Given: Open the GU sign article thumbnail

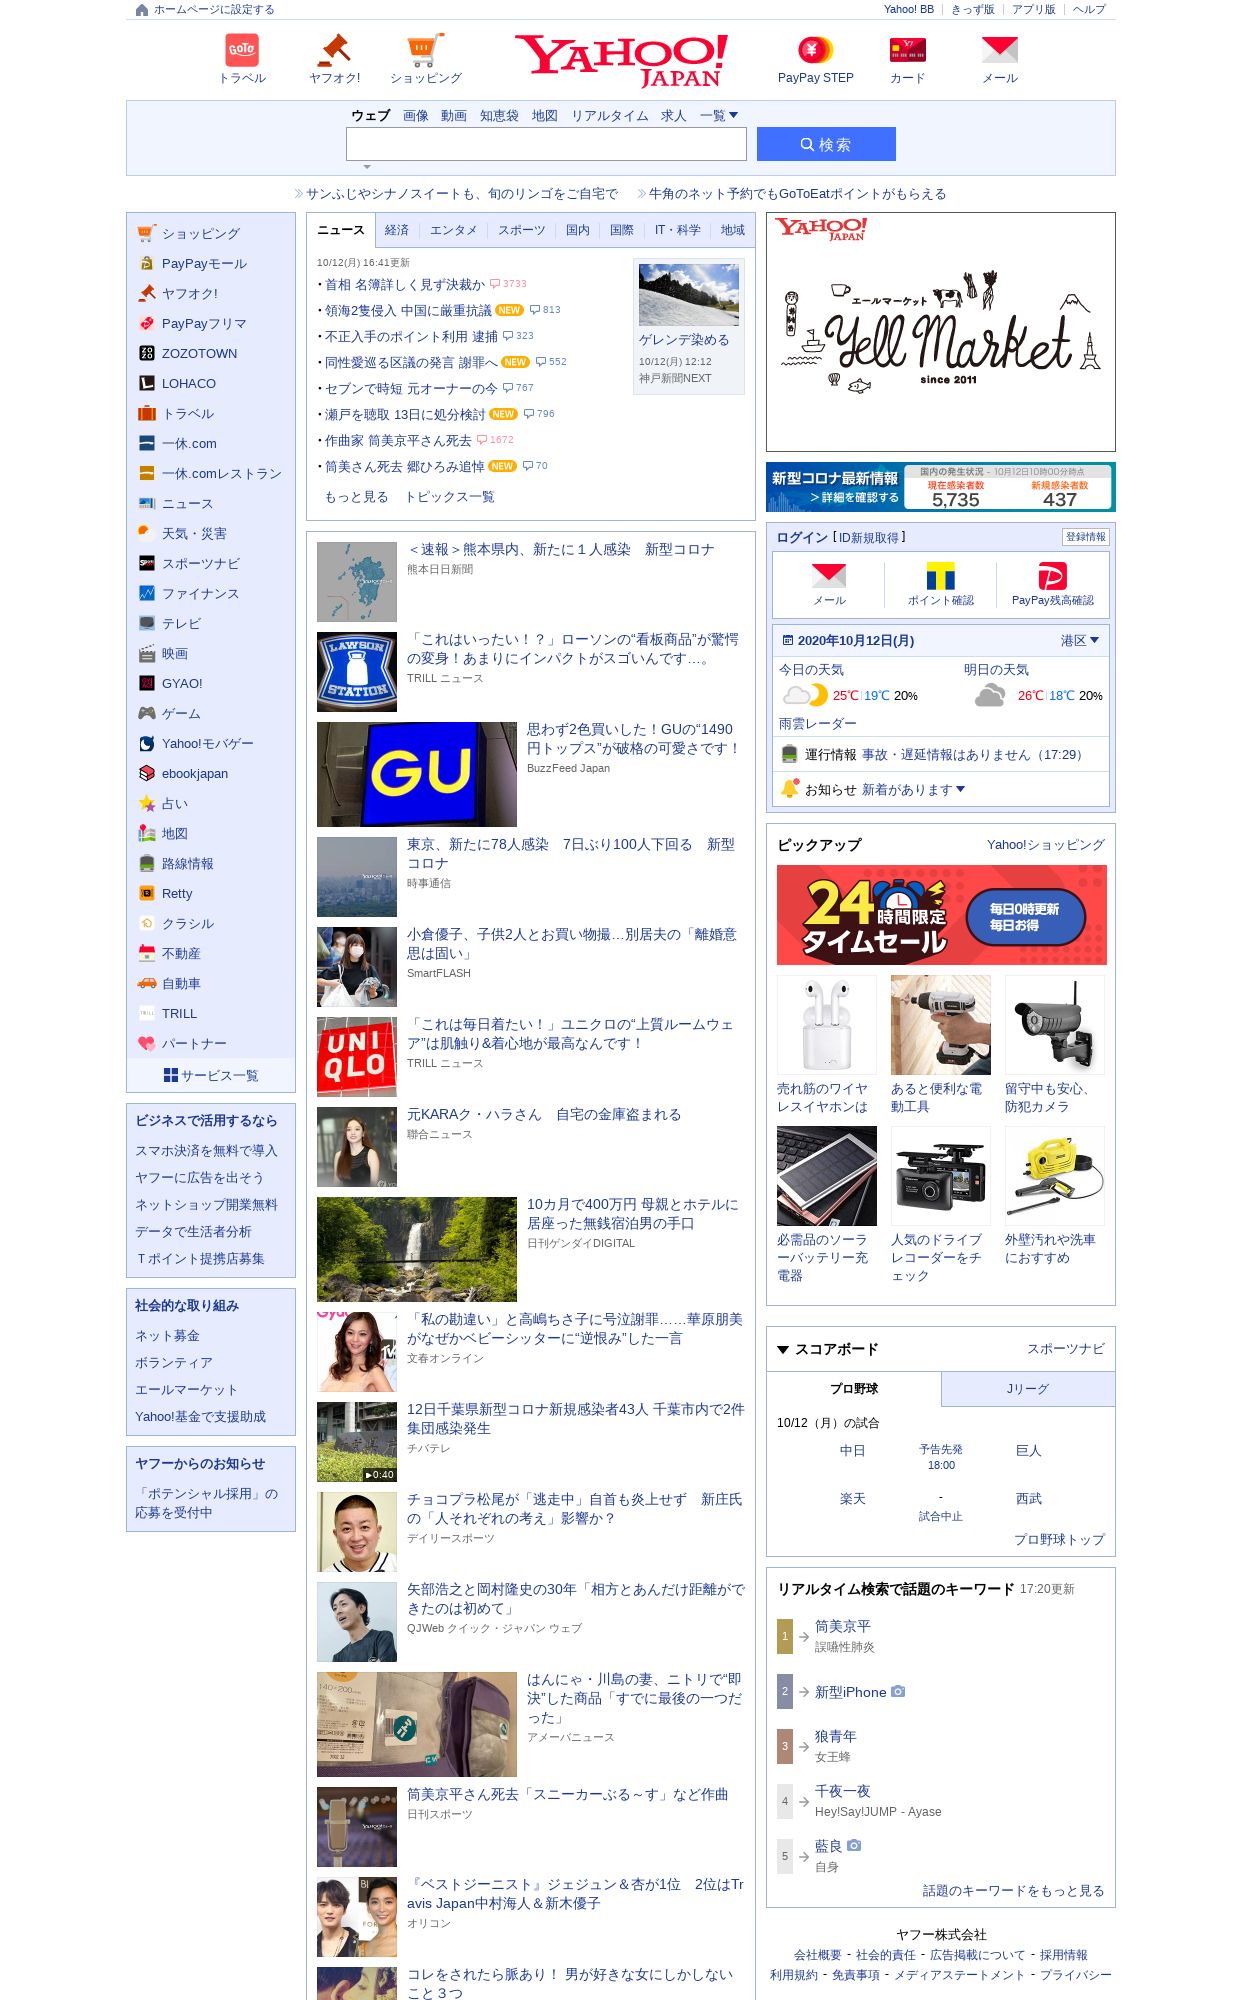Looking at the screenshot, I should pyautogui.click(x=417, y=774).
